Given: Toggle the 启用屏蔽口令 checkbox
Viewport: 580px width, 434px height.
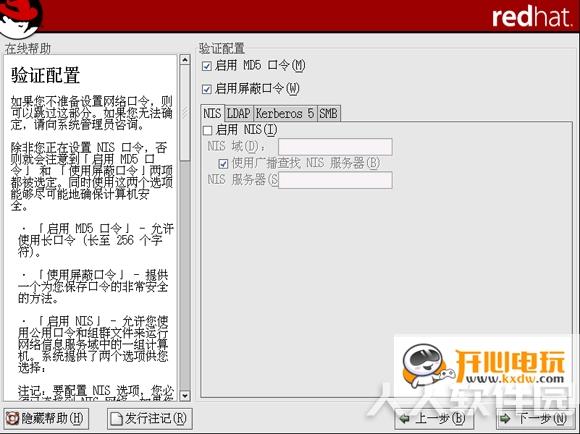Looking at the screenshot, I should pos(207,89).
